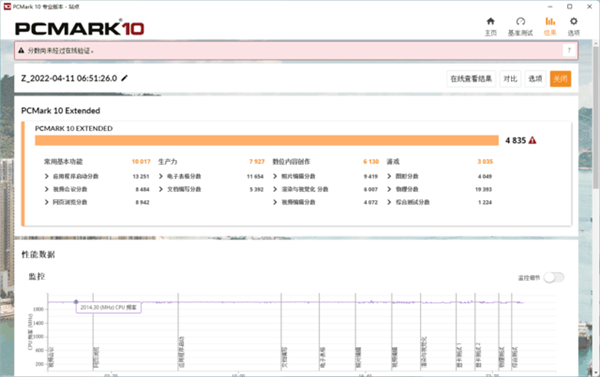Open the Benchmarks gauge icon
The width and height of the screenshot is (600, 377).
click(x=520, y=21)
